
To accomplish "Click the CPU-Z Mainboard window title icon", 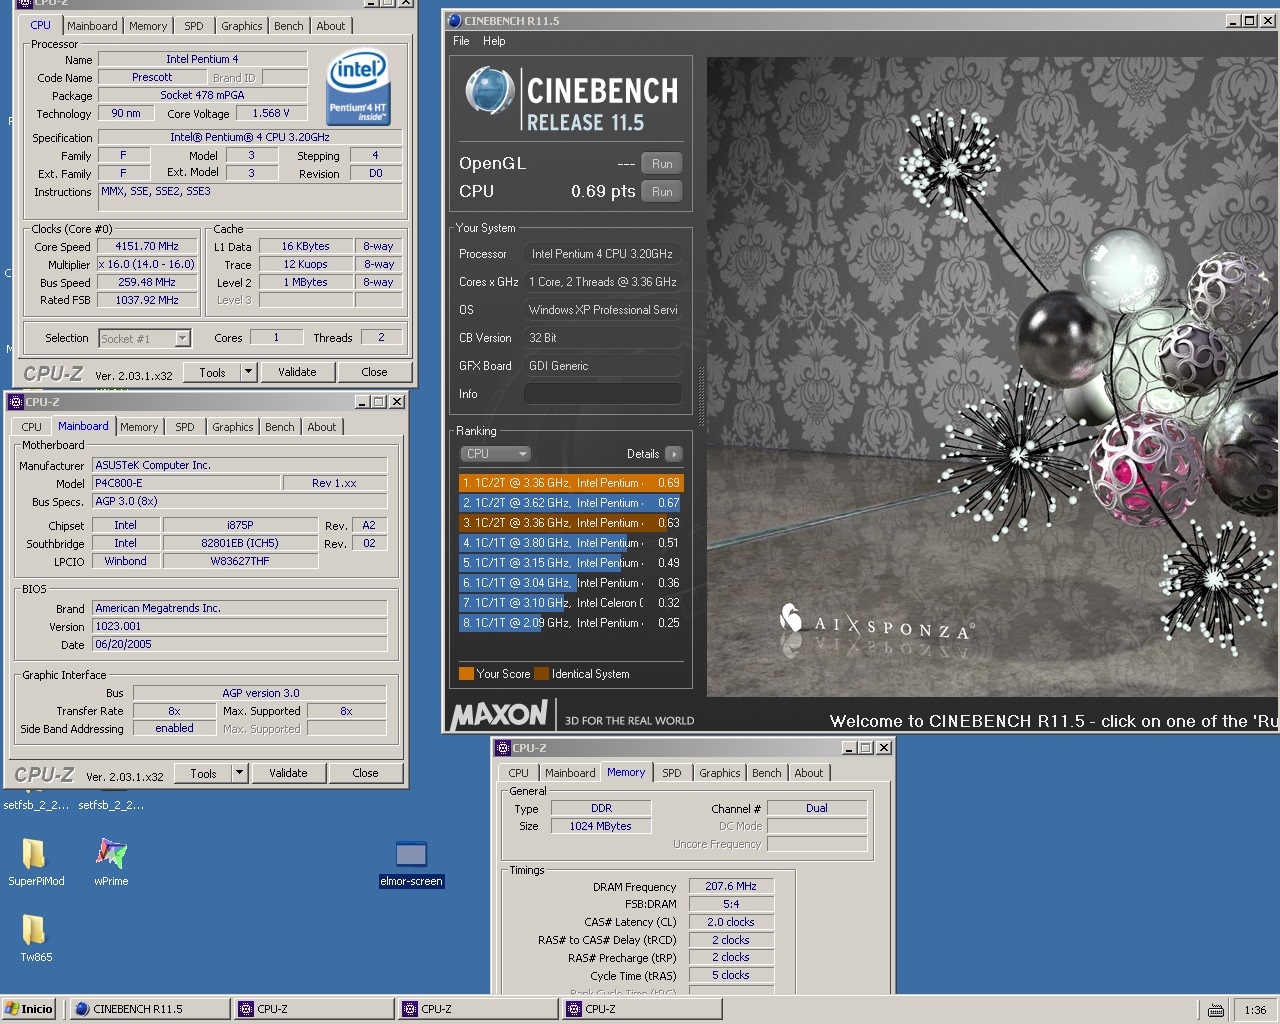I will coord(16,402).
